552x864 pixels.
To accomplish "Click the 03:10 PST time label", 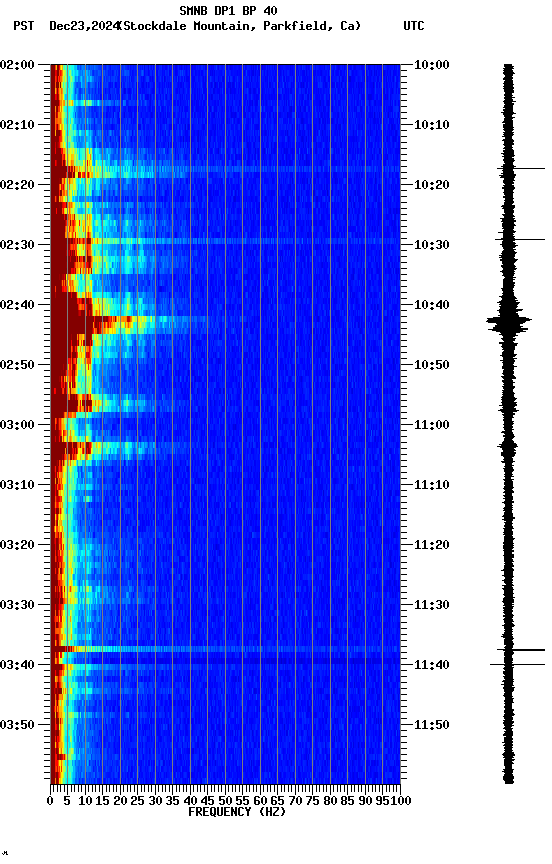I will click(x=17, y=485).
